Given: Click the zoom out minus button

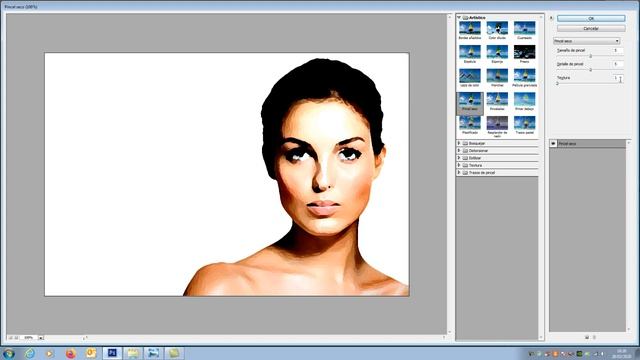Looking at the screenshot, I should (11, 338).
